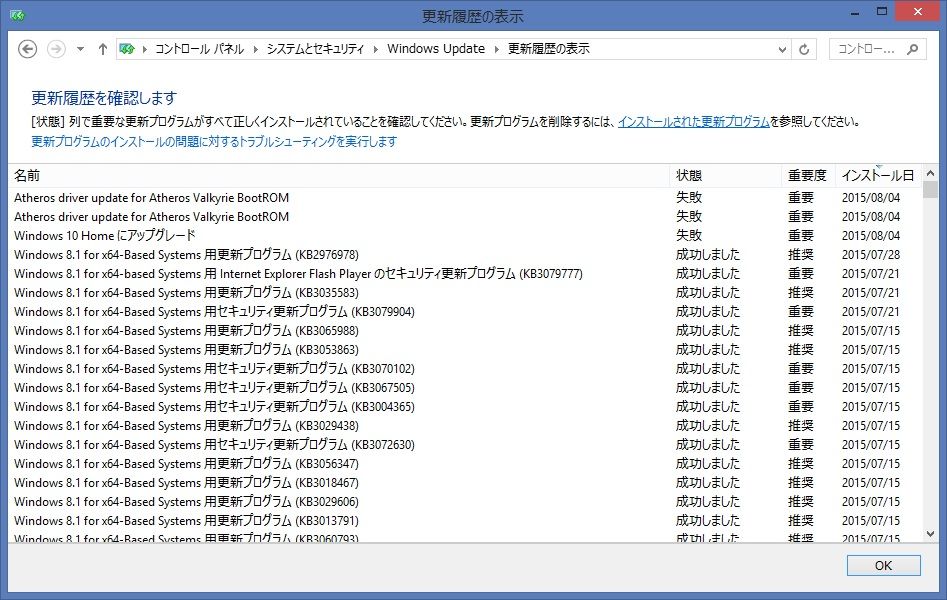
Task: Go up one level with the up arrow
Action: 103,48
